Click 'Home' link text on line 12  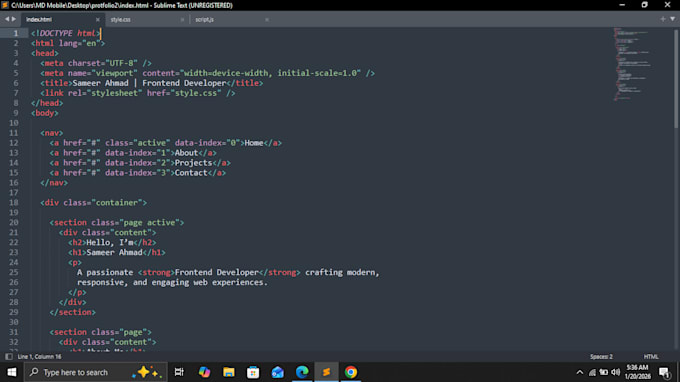click(254, 143)
